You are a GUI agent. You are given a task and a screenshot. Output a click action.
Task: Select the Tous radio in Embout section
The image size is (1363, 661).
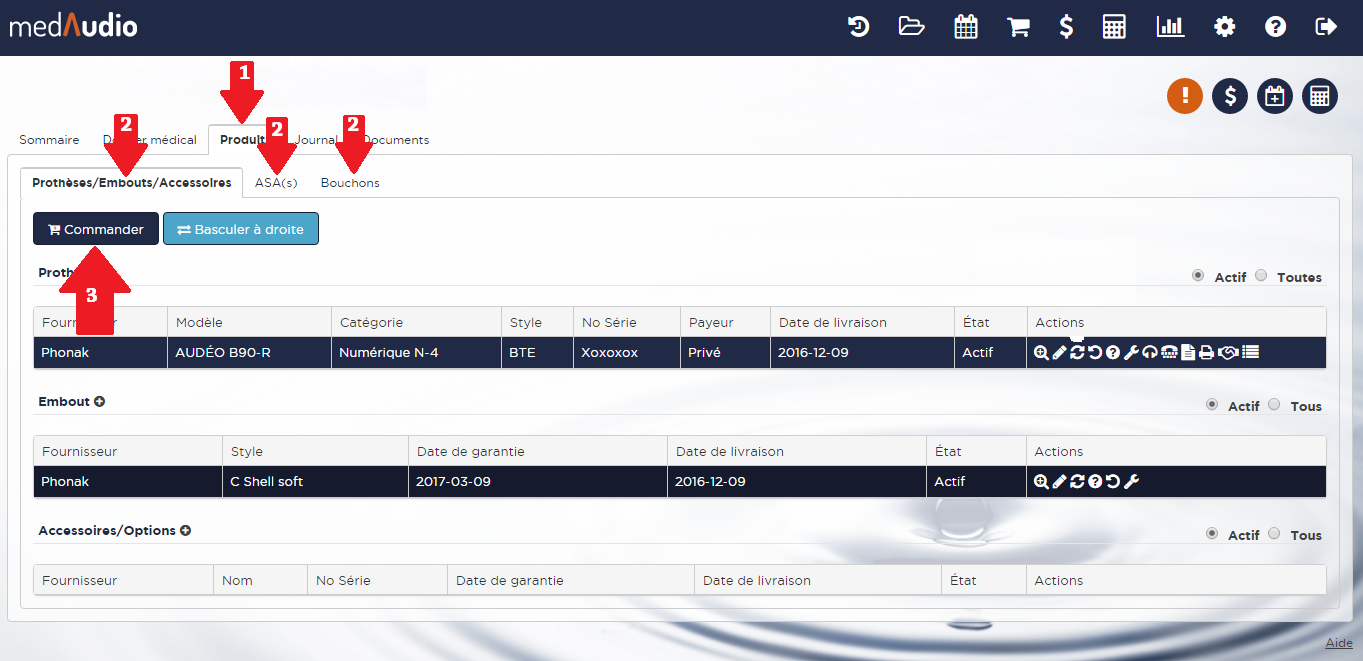pyautogui.click(x=1274, y=405)
